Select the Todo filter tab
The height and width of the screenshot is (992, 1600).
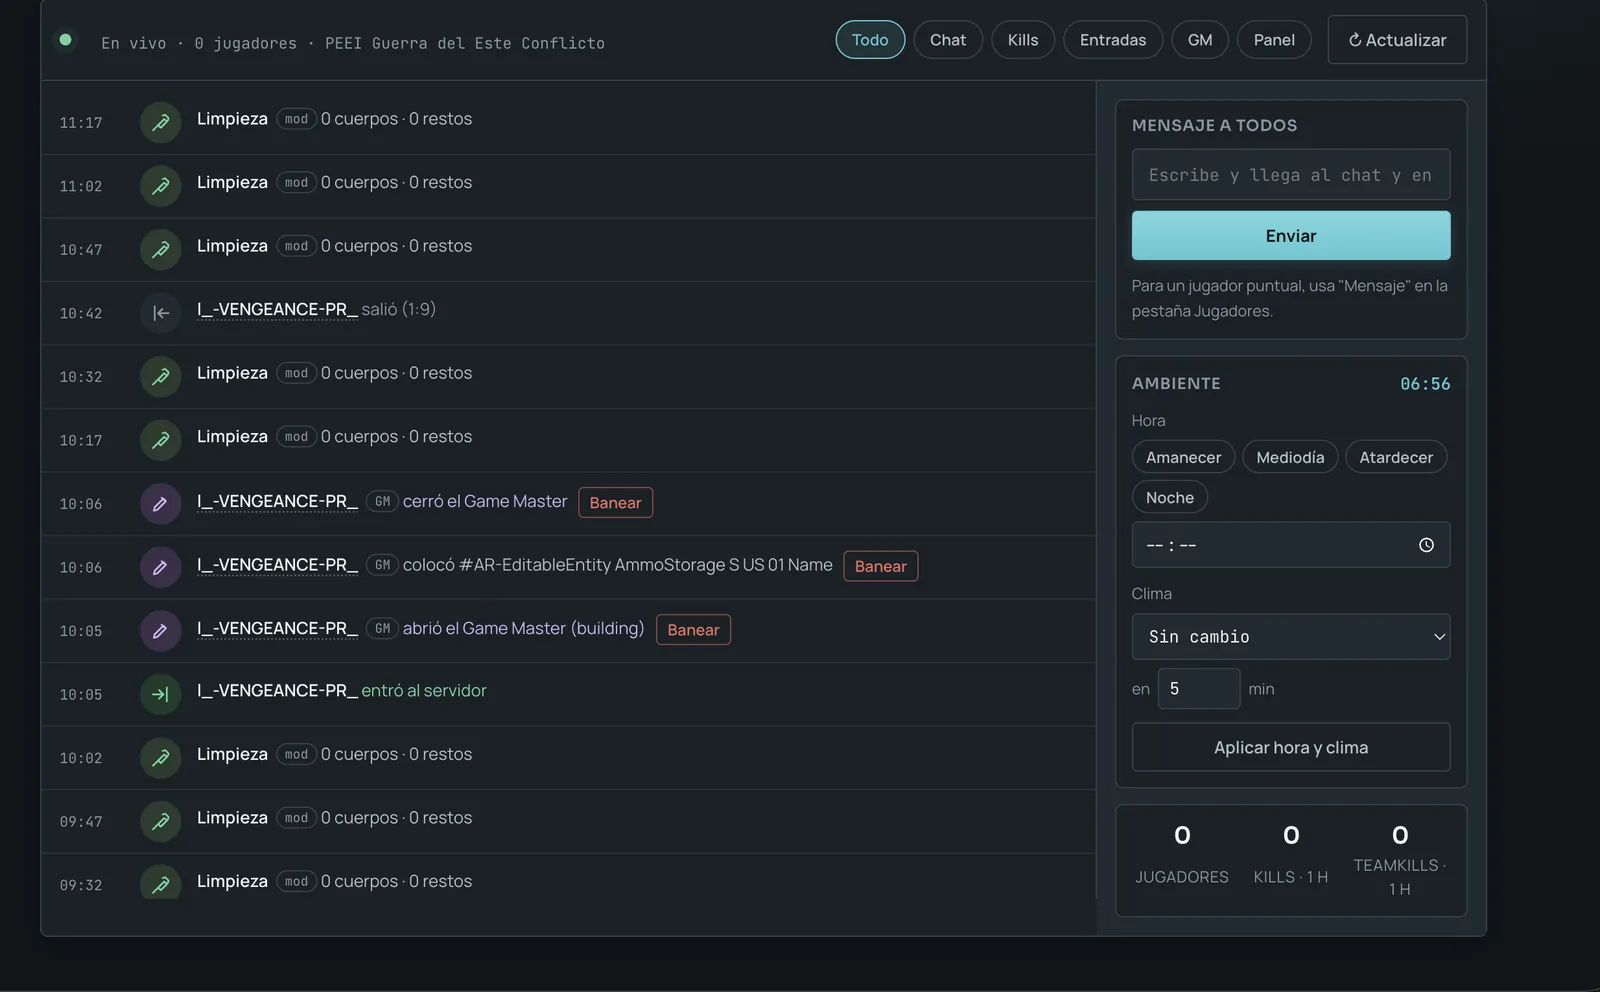tap(870, 40)
